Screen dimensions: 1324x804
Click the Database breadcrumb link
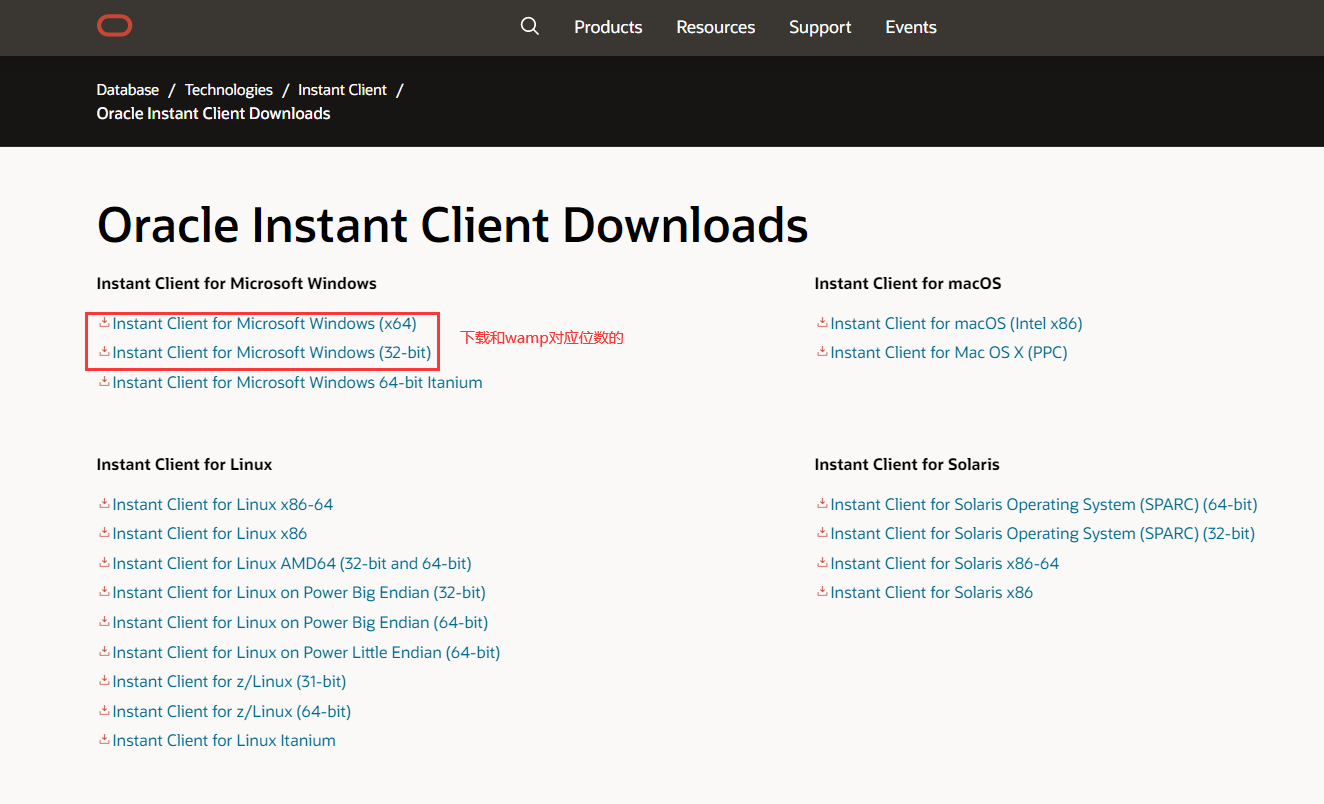coord(127,89)
